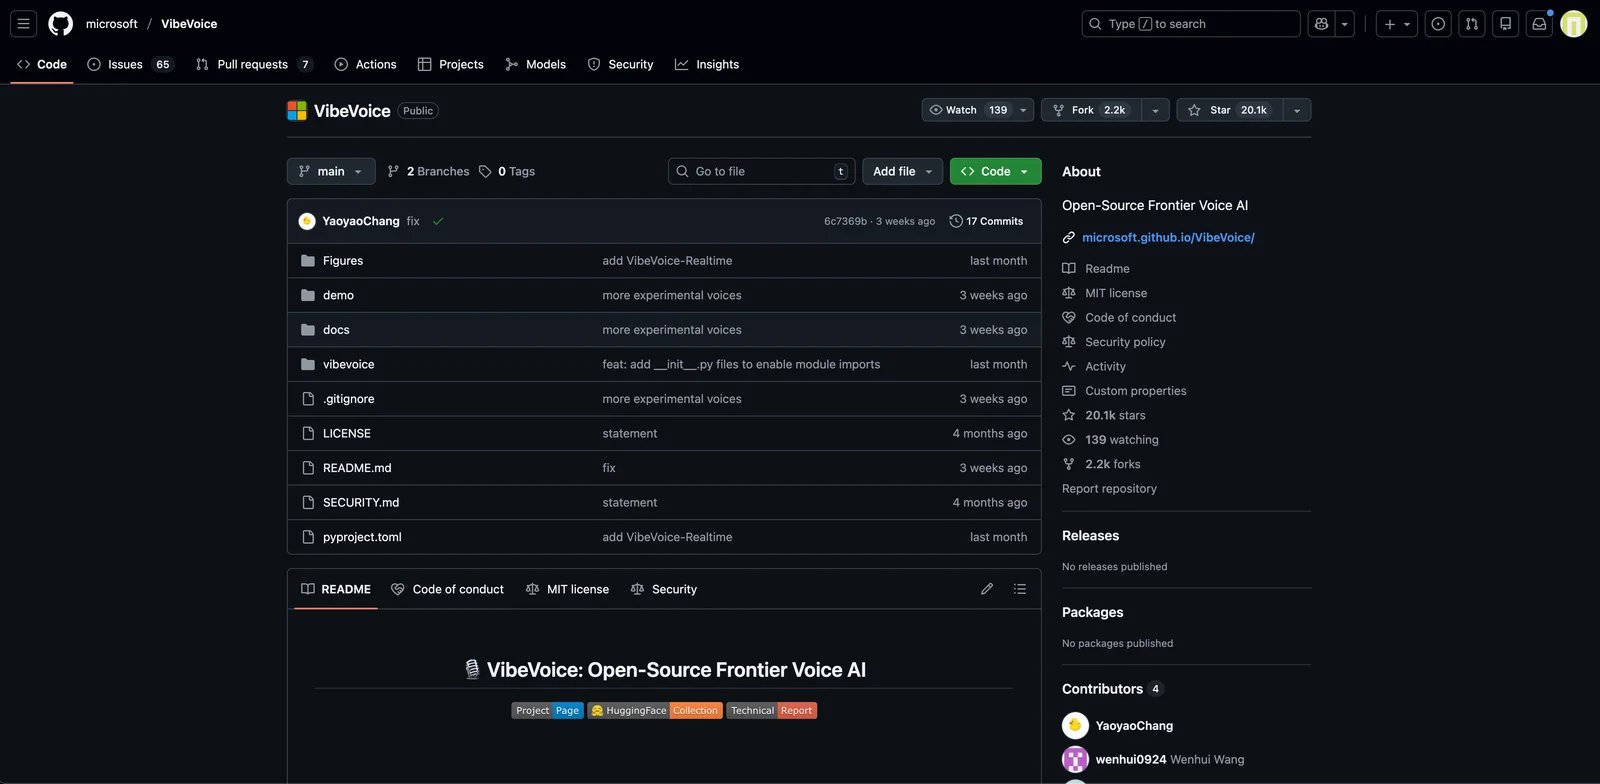Viewport: 1600px width, 784px height.
Task: Open the Project Page badge
Action: tap(547, 710)
